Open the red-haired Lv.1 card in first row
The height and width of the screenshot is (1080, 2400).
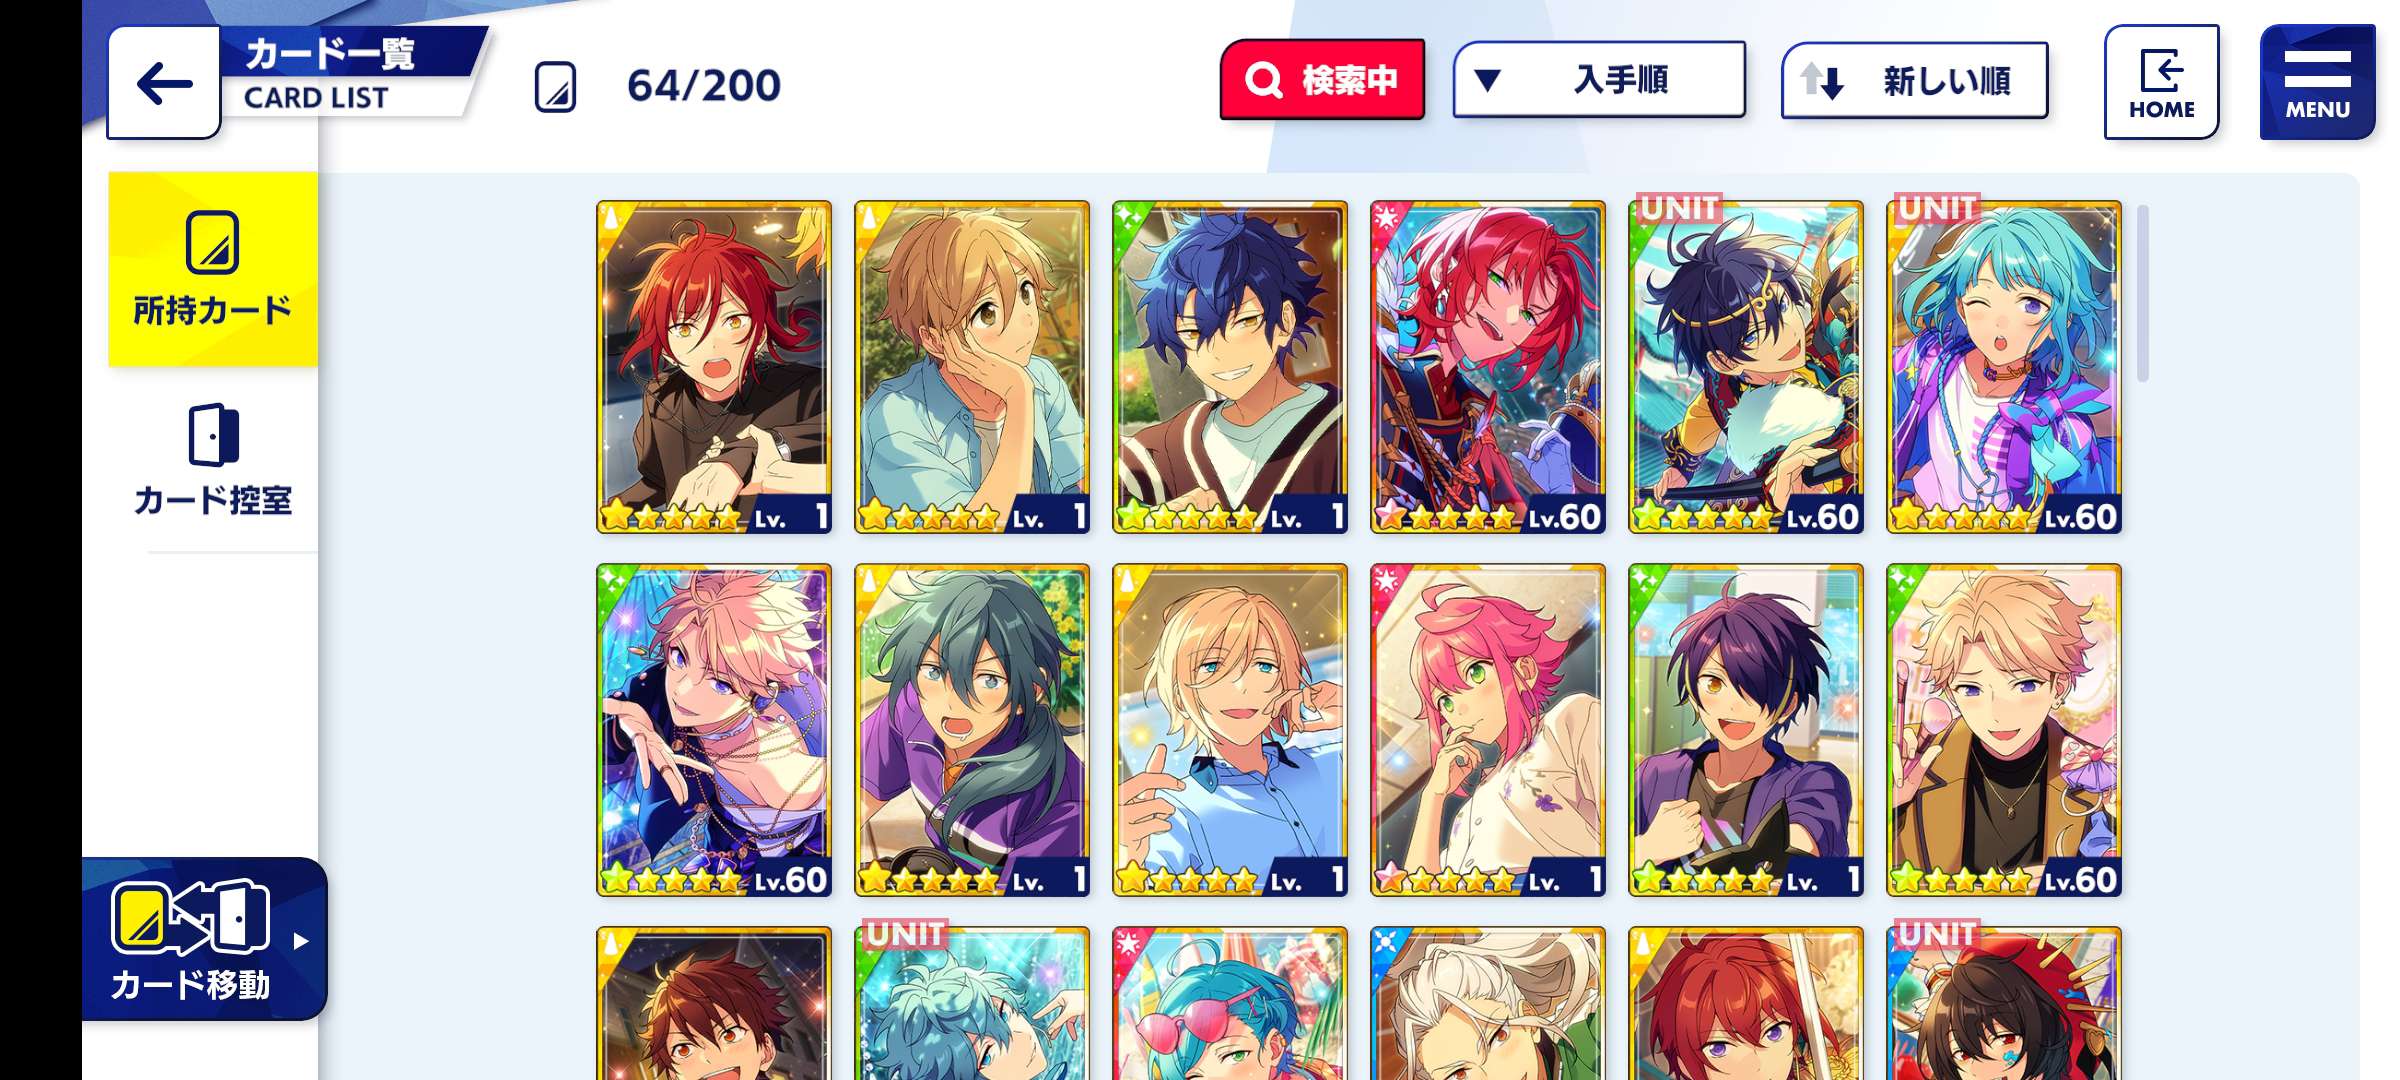(714, 367)
